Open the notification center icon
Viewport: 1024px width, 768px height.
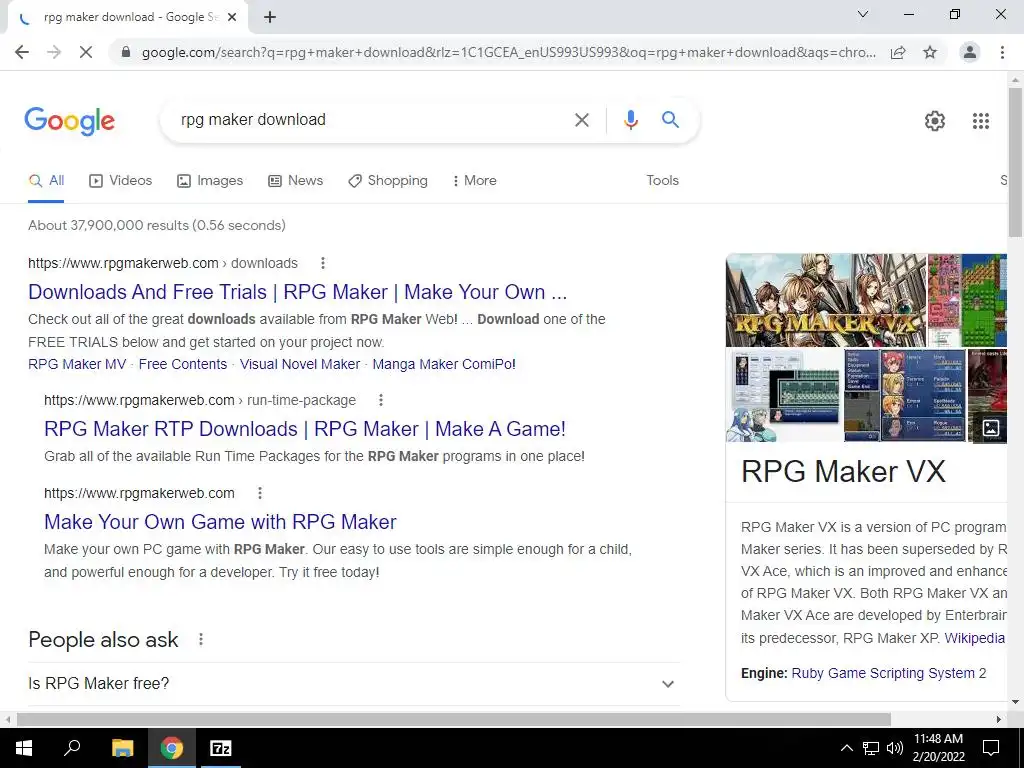click(991, 748)
